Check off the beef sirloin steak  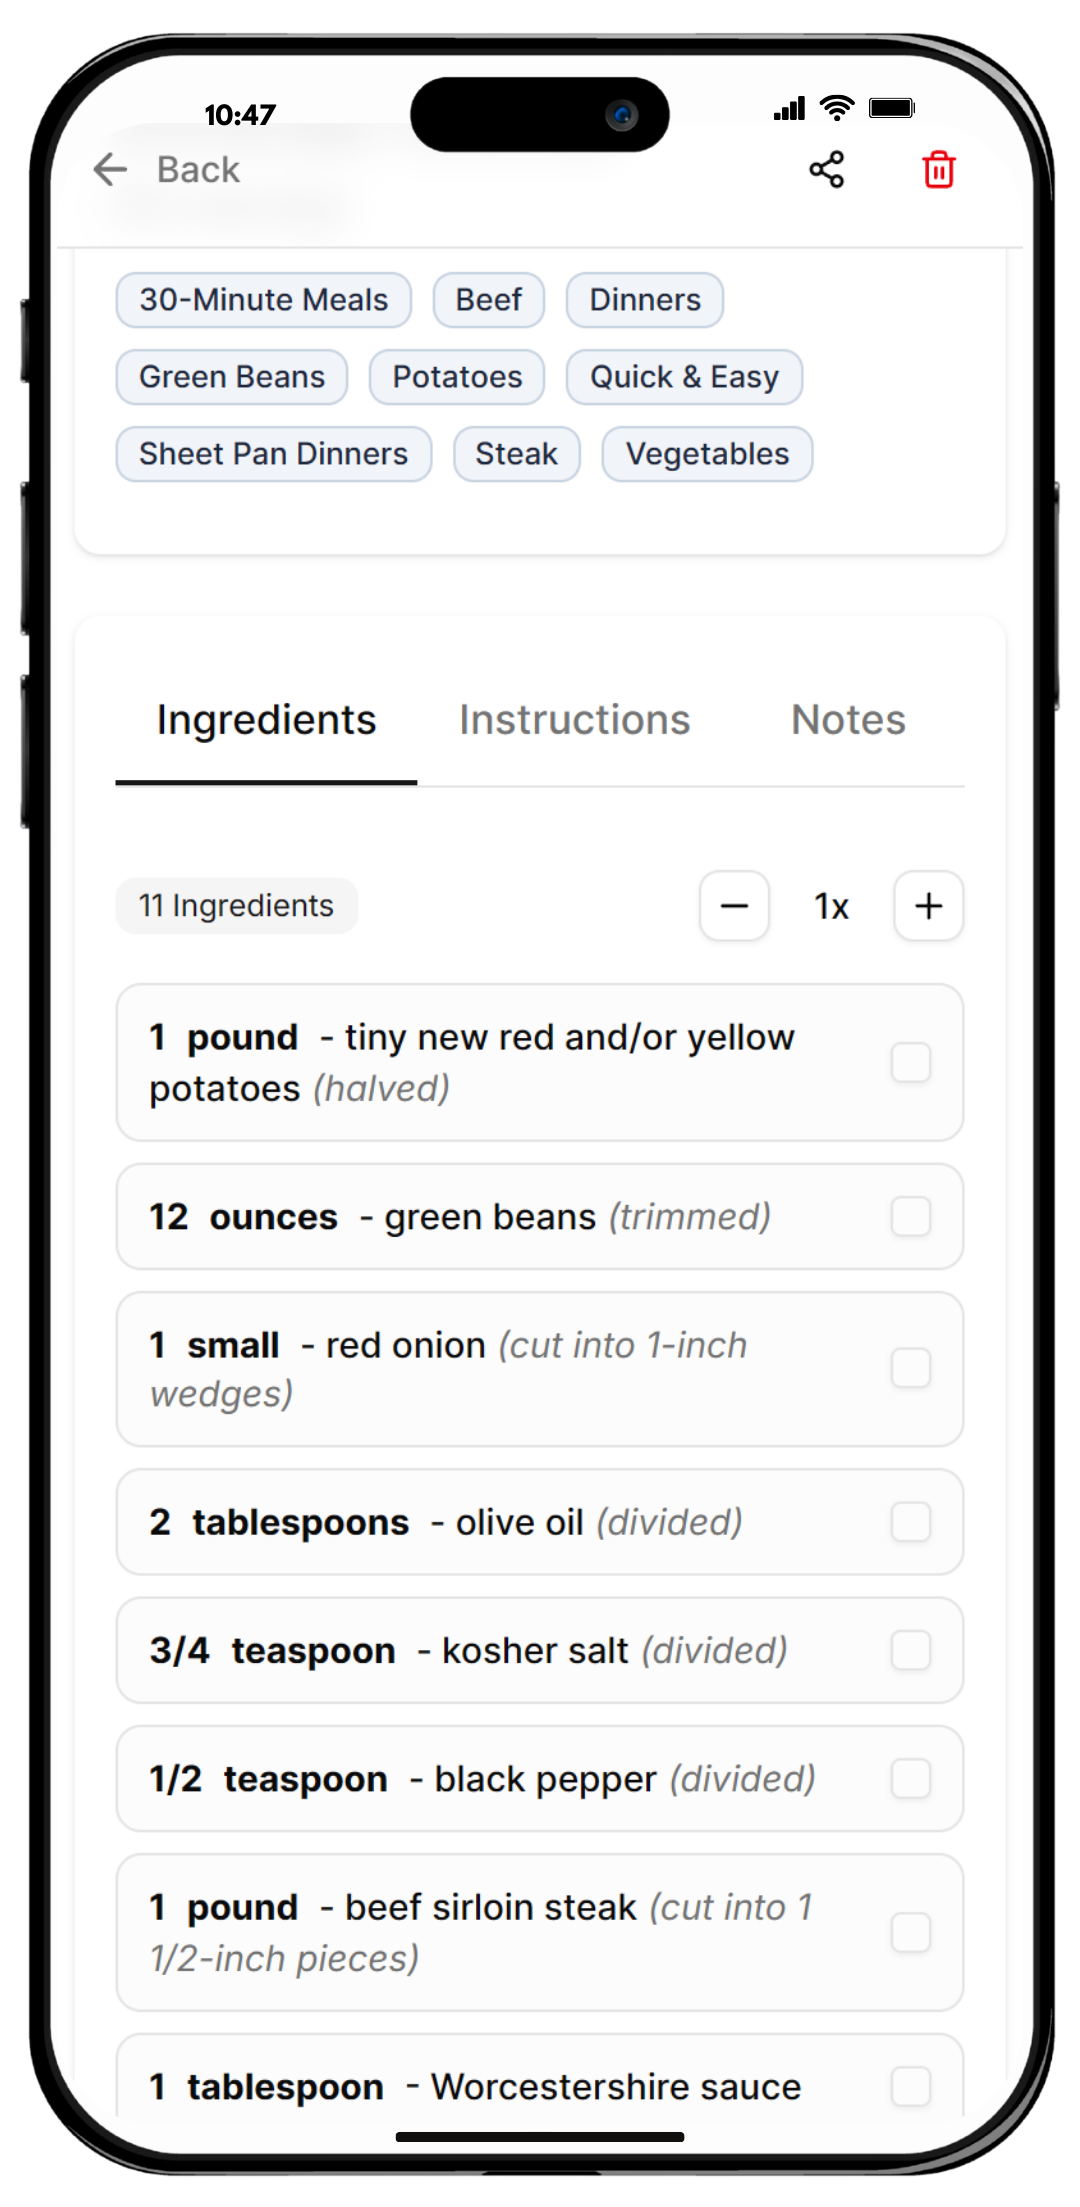pos(911,1933)
